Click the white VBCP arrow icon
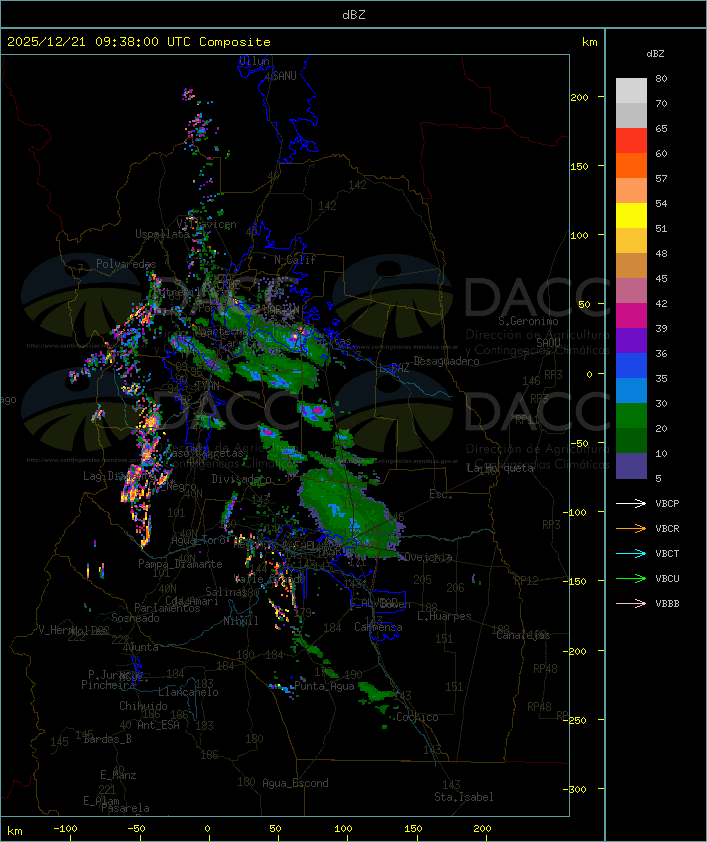Screen dimensions: 707x842 [x=631, y=503]
